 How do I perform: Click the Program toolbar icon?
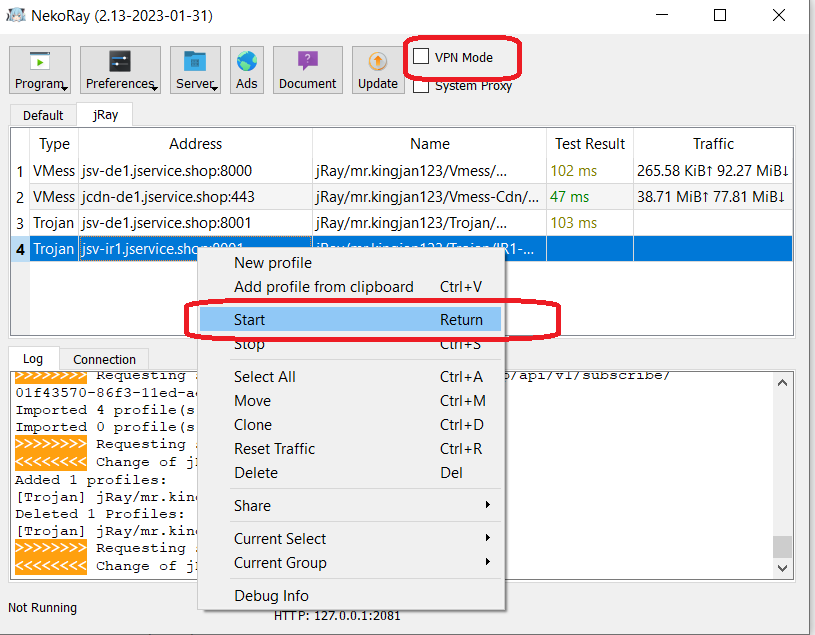pyautogui.click(x=40, y=62)
